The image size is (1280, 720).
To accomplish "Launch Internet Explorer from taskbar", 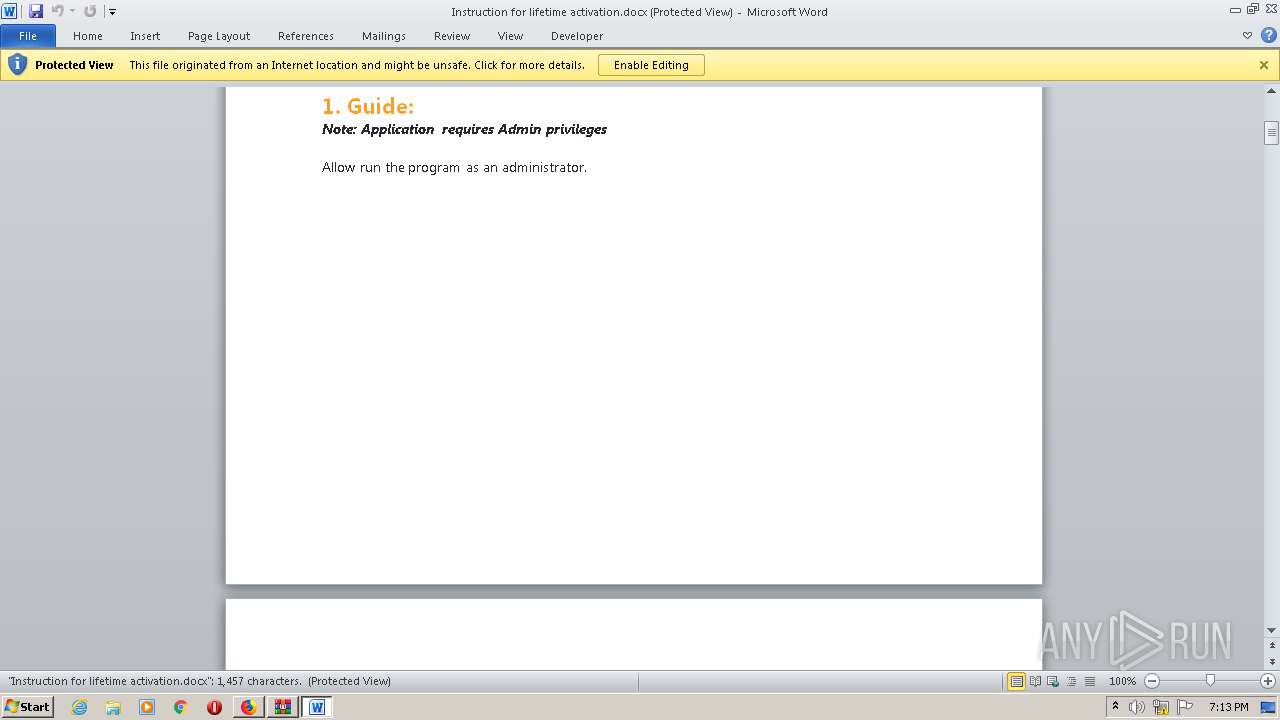I will point(79,707).
